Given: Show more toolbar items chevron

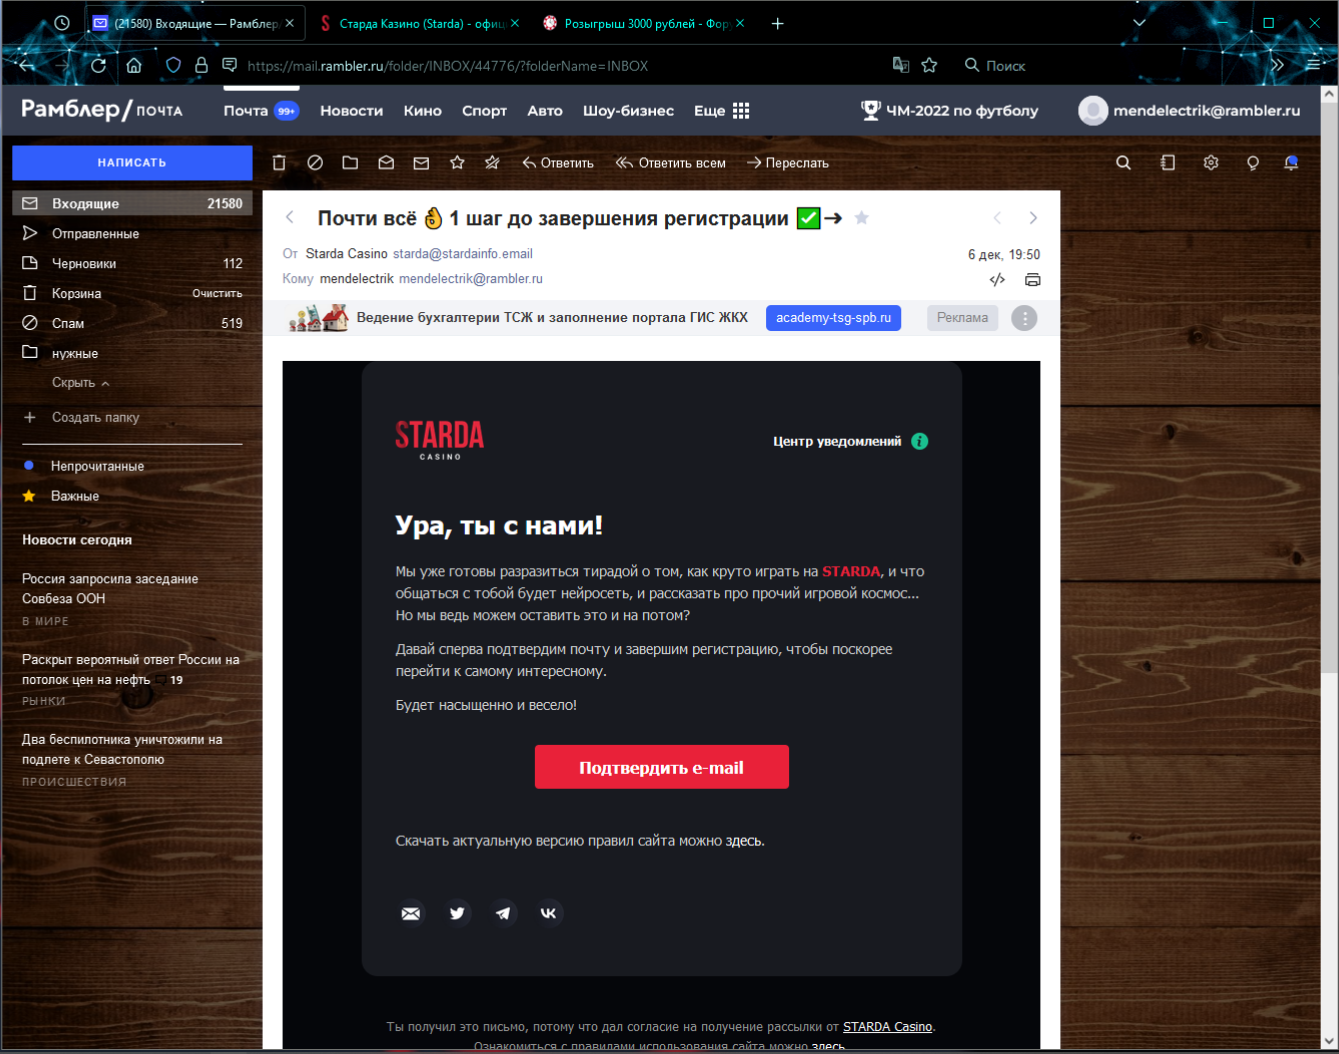Looking at the screenshot, I should coord(1277,65).
